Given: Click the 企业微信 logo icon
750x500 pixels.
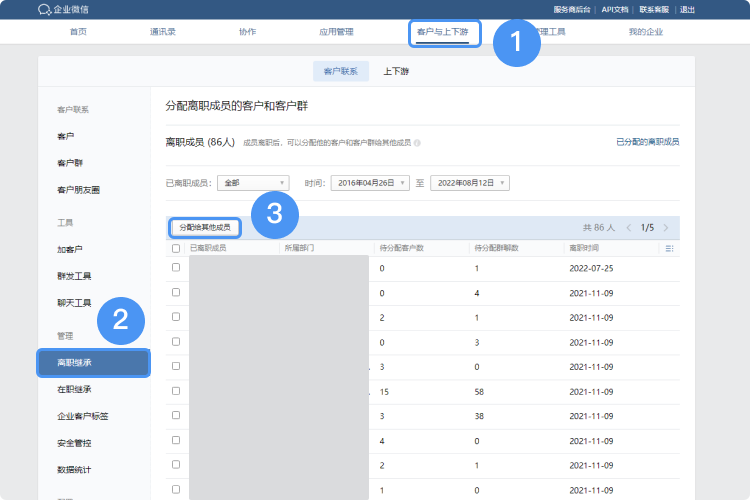Looking at the screenshot, I should point(44,9).
